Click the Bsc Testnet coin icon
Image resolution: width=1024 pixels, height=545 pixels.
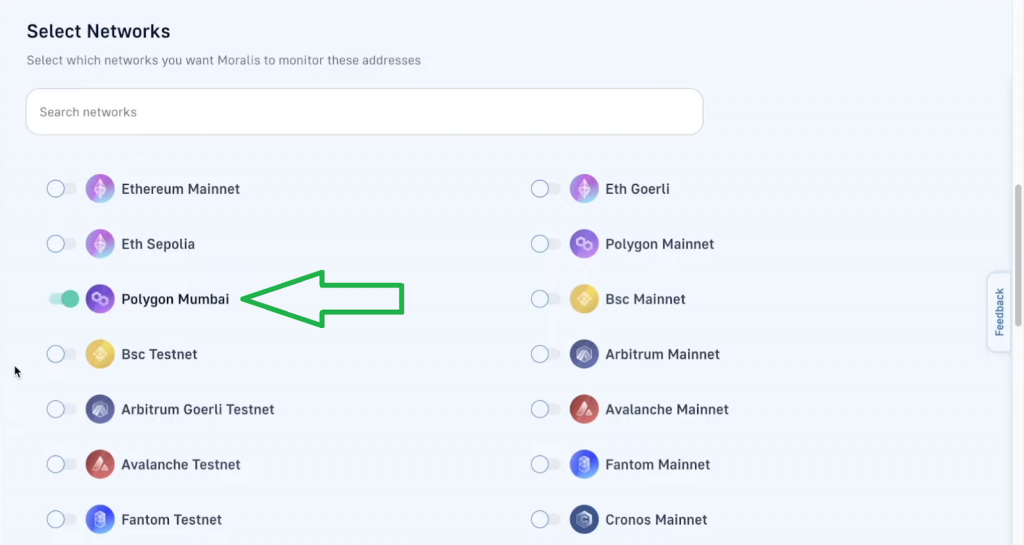(100, 354)
